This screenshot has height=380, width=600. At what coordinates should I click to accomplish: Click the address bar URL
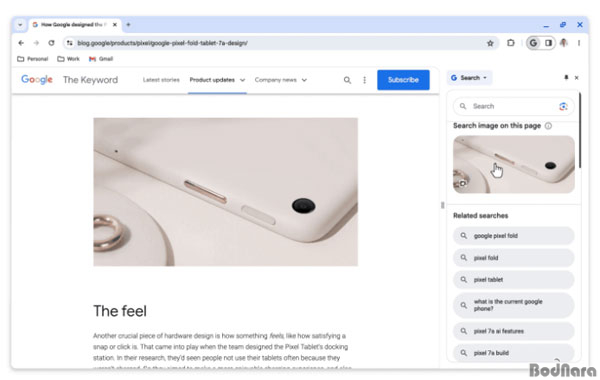pos(162,43)
